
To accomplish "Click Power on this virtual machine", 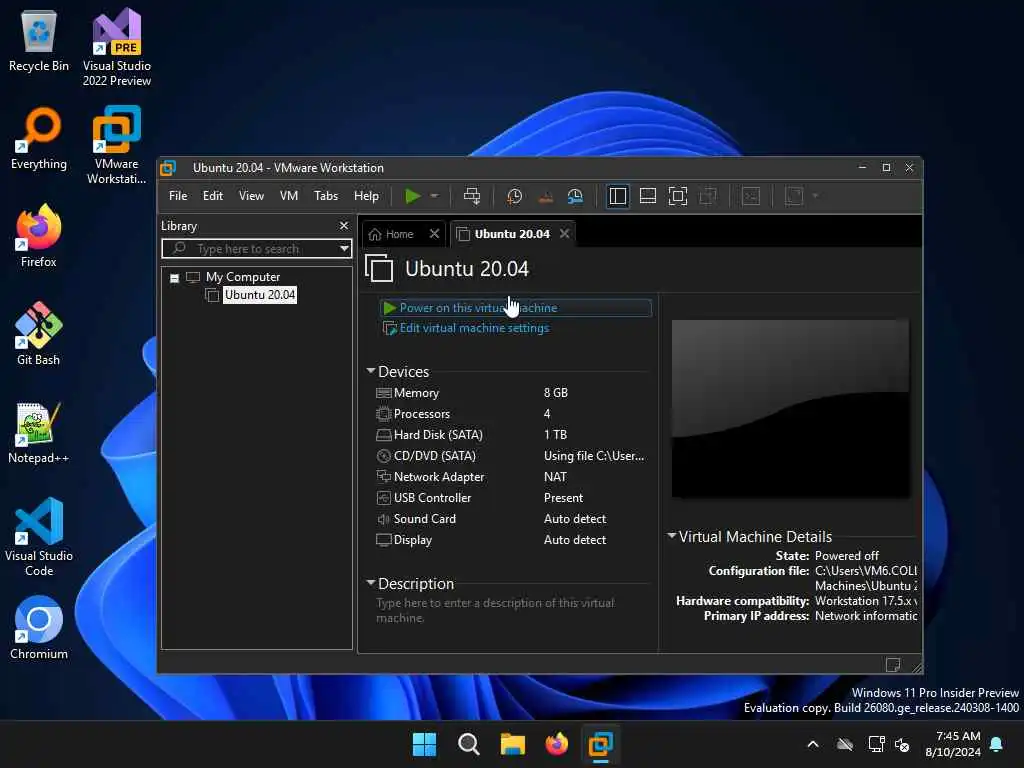I will (478, 308).
